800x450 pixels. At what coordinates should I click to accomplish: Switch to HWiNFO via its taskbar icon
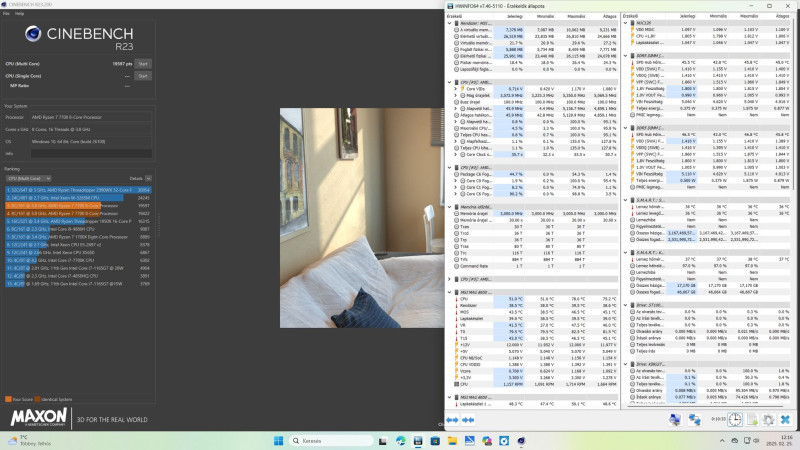pos(418,441)
